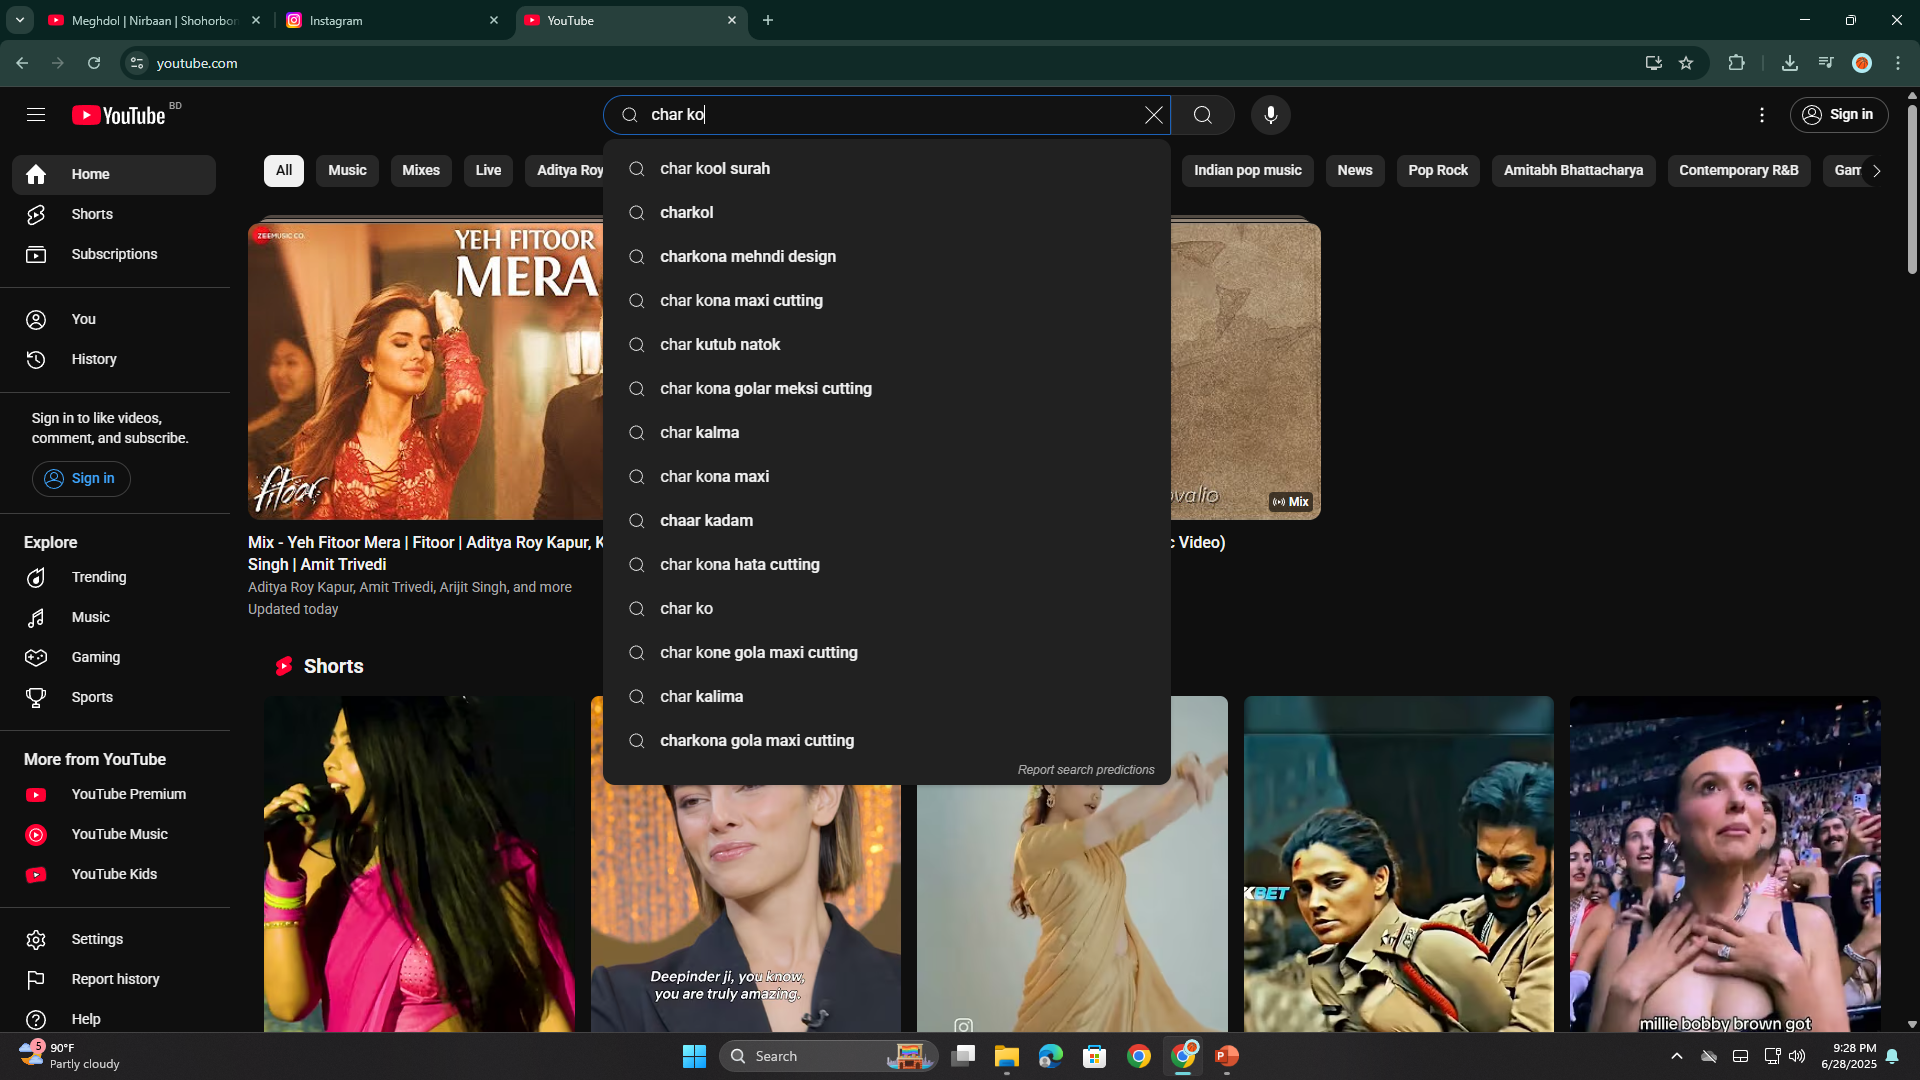Screen dimensions: 1920x1080
Task: Click the magnifier search submit button
Action: coord(1202,115)
